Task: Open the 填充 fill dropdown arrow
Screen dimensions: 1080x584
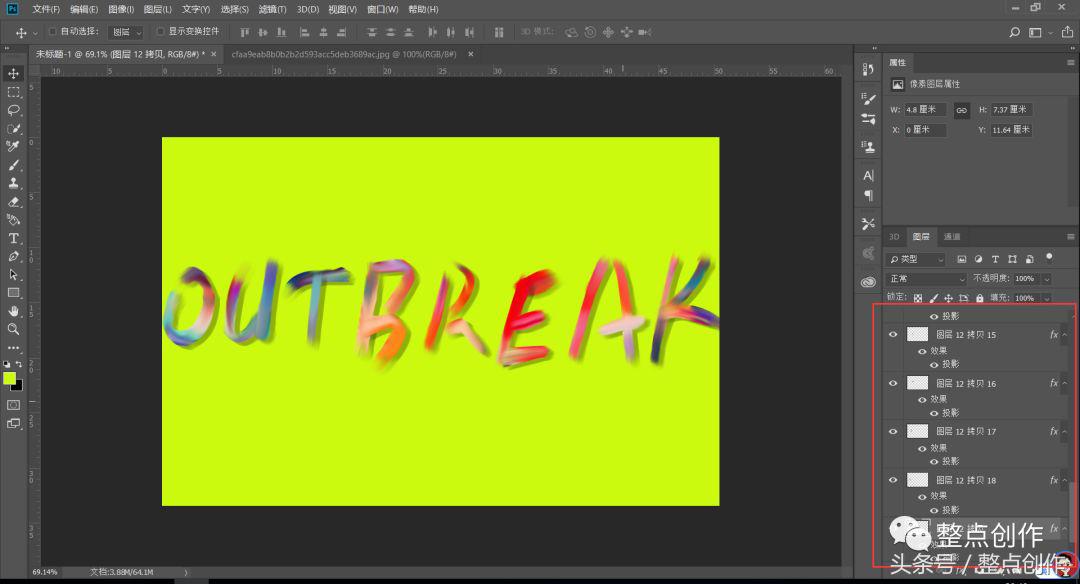Action: tap(1047, 298)
